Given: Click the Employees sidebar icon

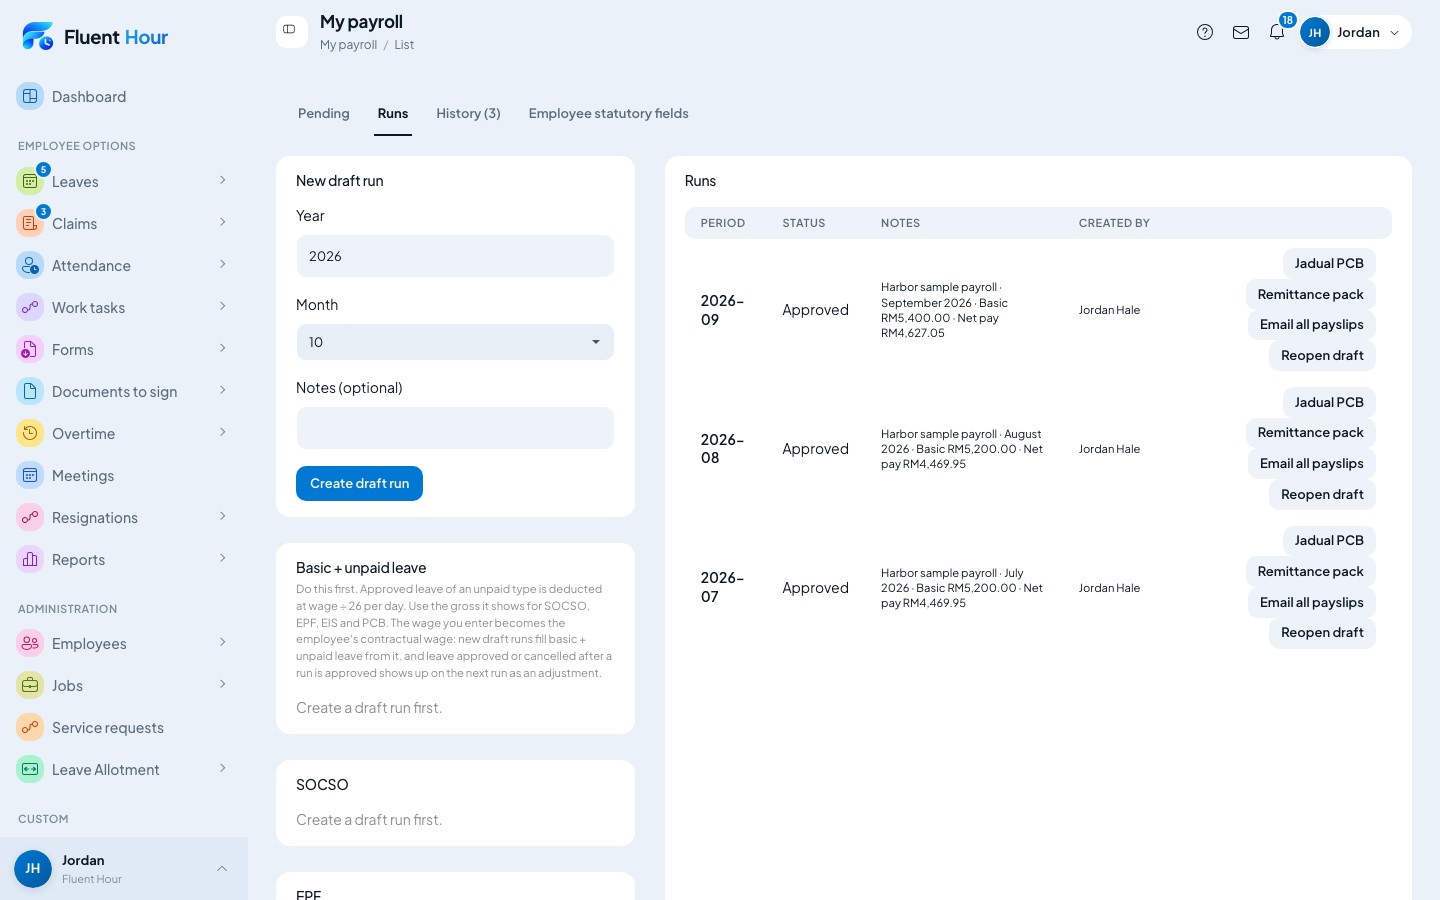Looking at the screenshot, I should (30, 643).
